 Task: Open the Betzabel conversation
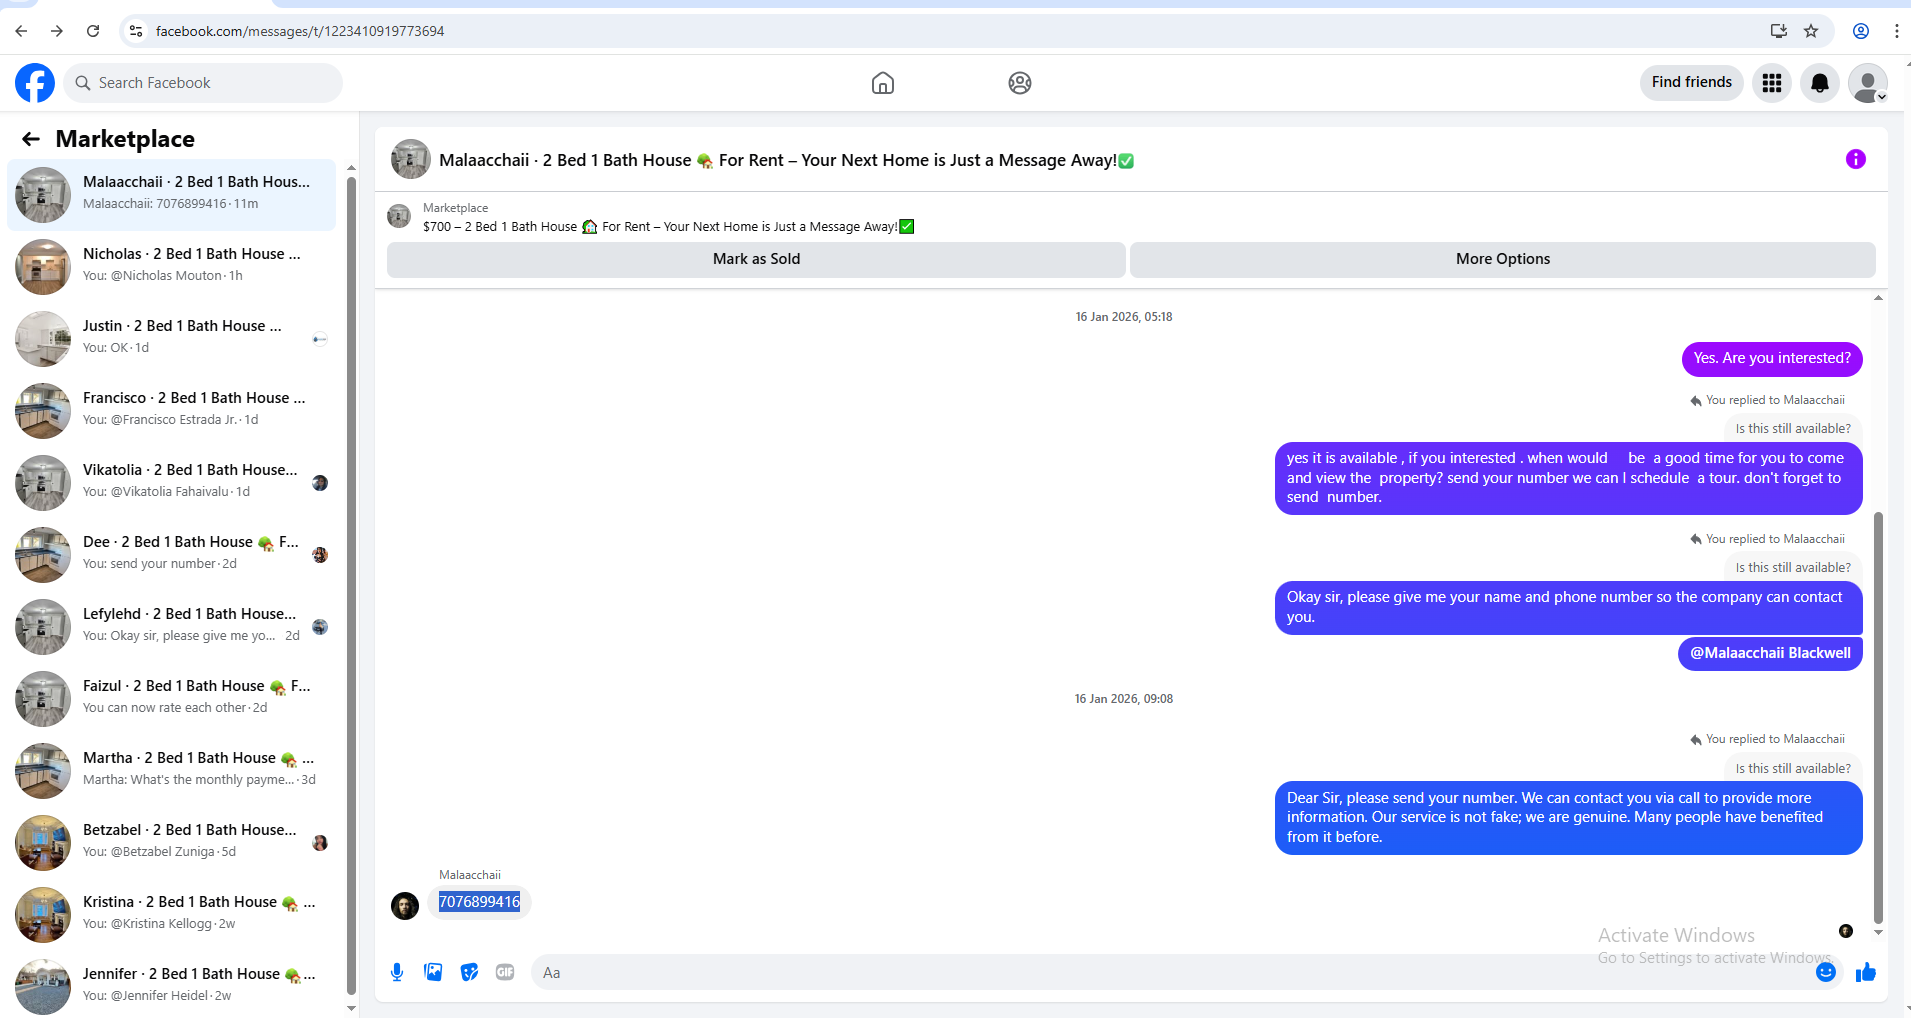[172, 843]
